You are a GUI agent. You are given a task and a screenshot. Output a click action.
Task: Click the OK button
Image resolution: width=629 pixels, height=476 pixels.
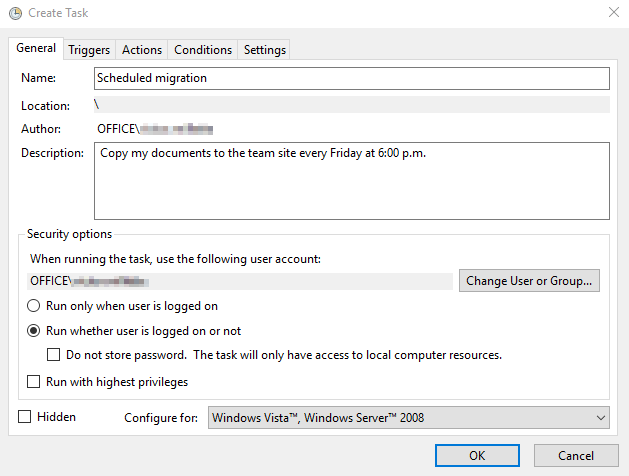click(x=477, y=456)
